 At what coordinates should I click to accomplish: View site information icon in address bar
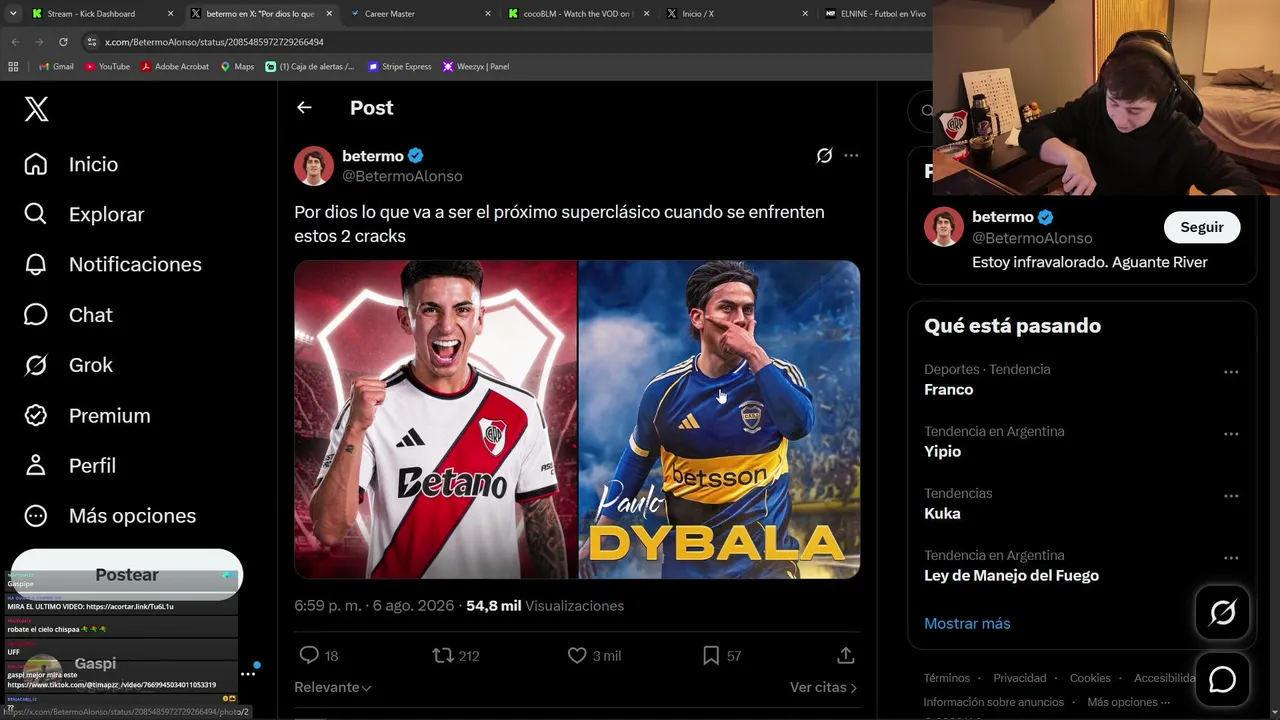92,42
